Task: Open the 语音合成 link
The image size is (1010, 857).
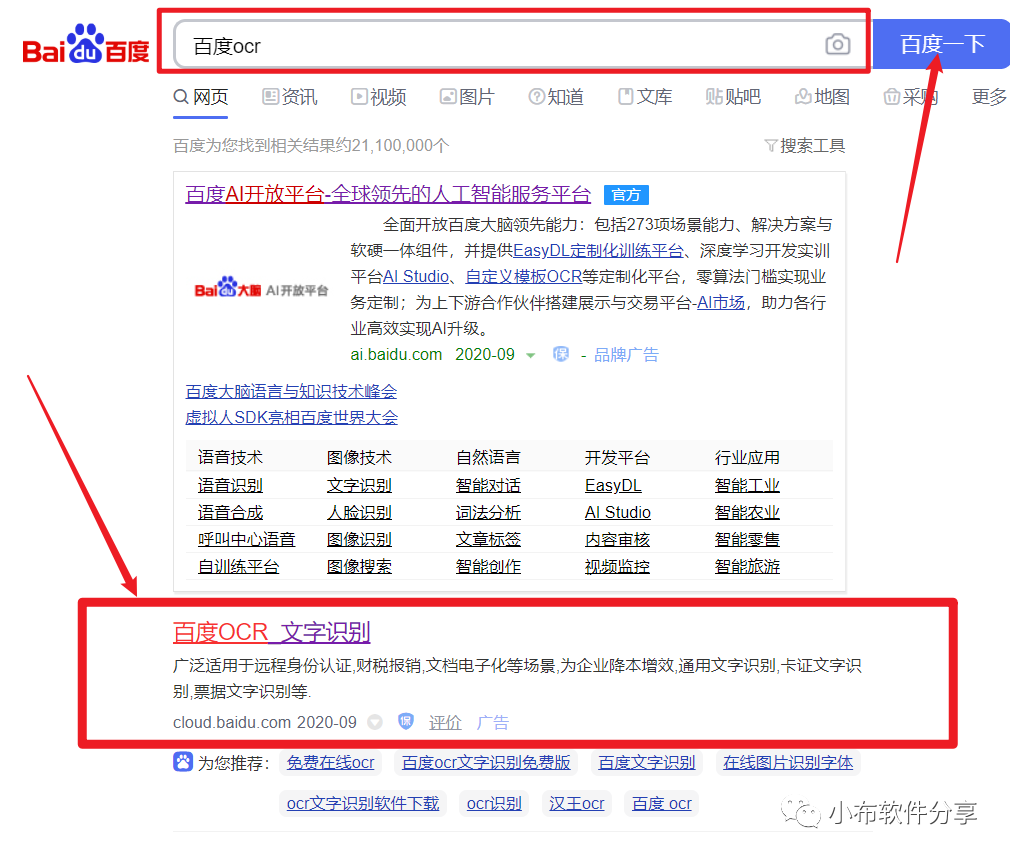Action: (x=230, y=512)
